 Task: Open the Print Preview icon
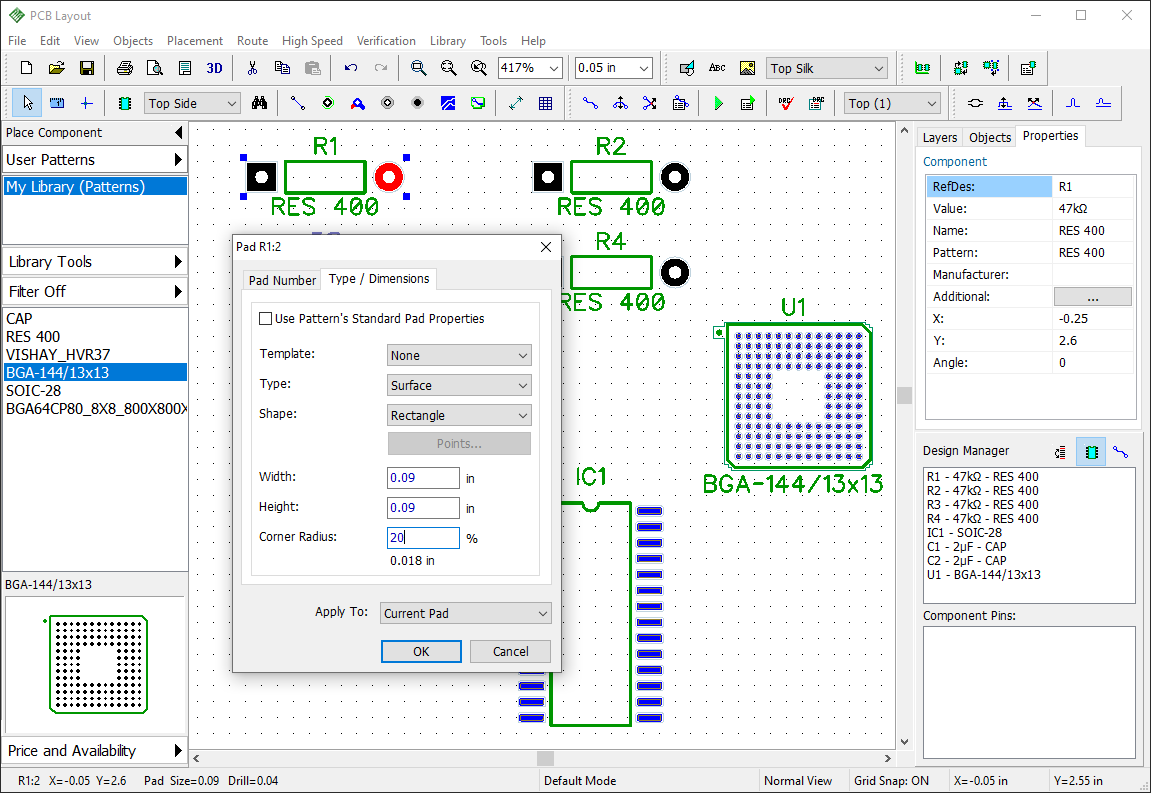155,68
